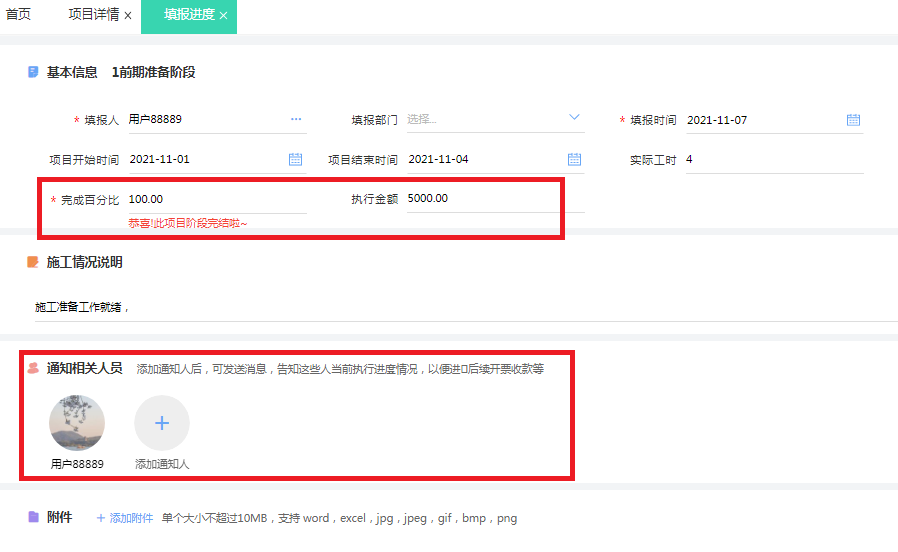The width and height of the screenshot is (898, 552).
Task: Click the 项目开始时间 date 2021-11-01
Action: click(159, 159)
